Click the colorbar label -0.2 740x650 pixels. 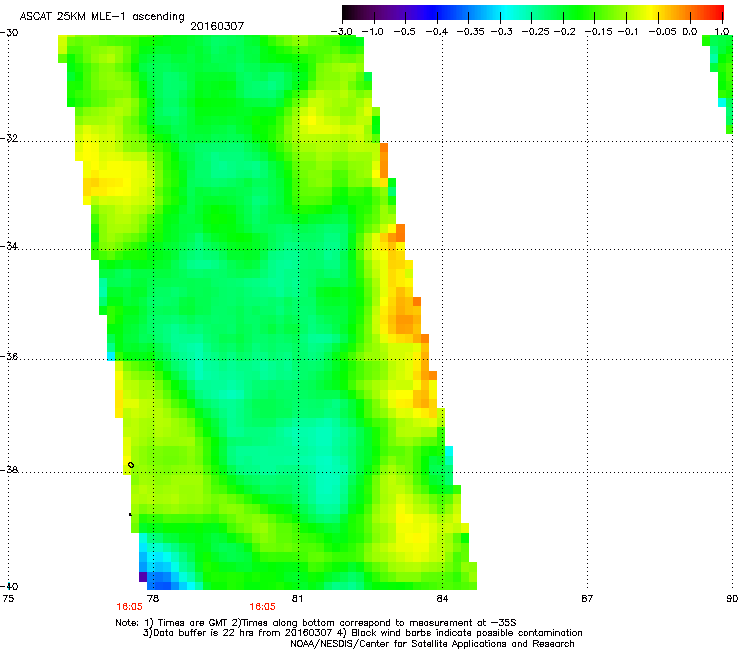coord(564,32)
